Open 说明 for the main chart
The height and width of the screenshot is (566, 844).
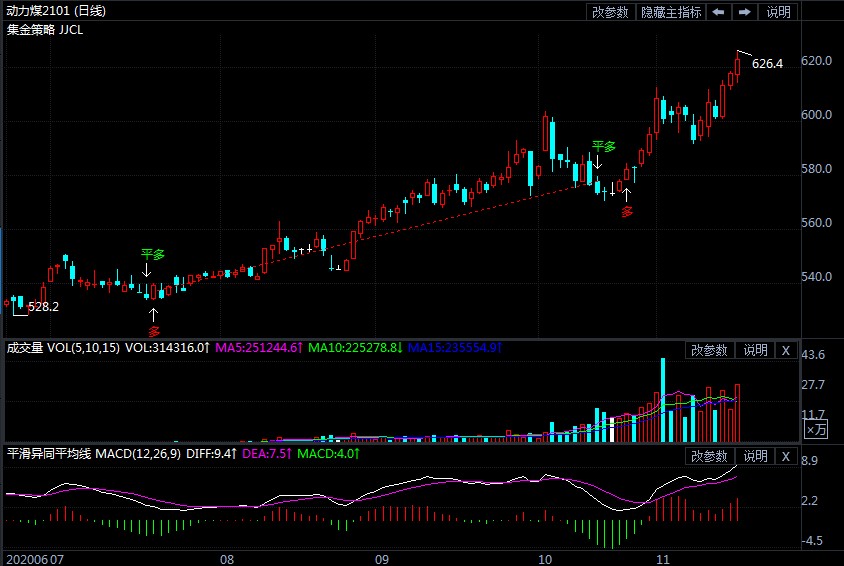click(x=778, y=12)
